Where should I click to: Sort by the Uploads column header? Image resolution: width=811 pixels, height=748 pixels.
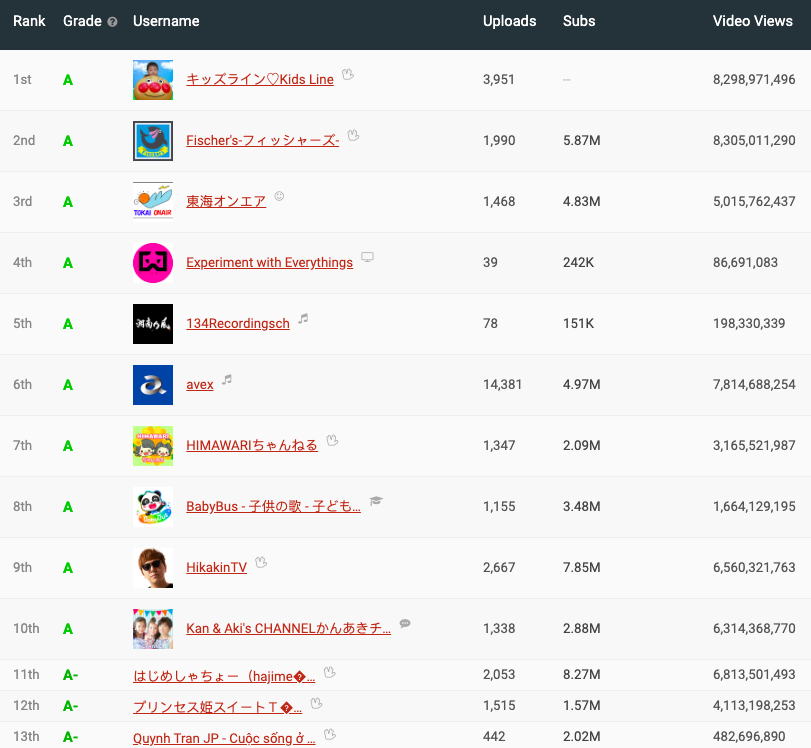(x=509, y=21)
